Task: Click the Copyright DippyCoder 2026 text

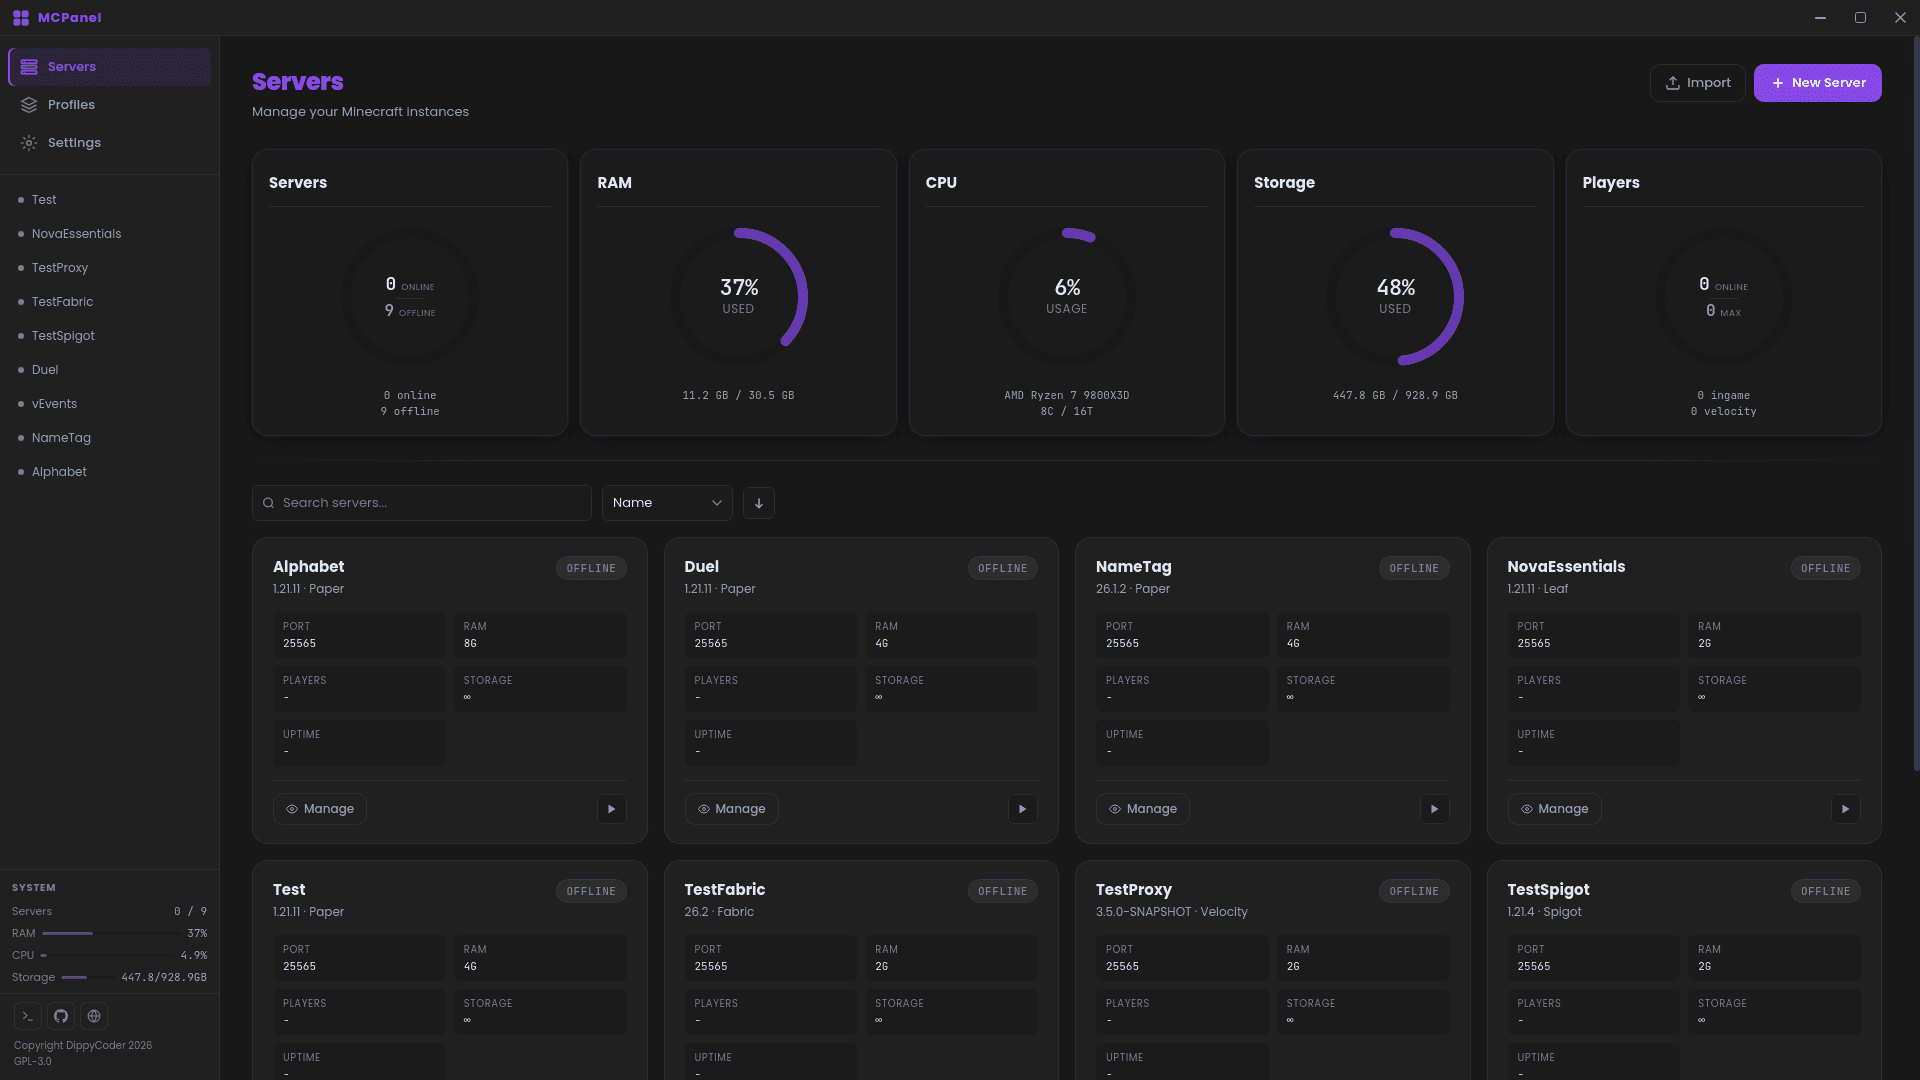Action: coord(83,1046)
